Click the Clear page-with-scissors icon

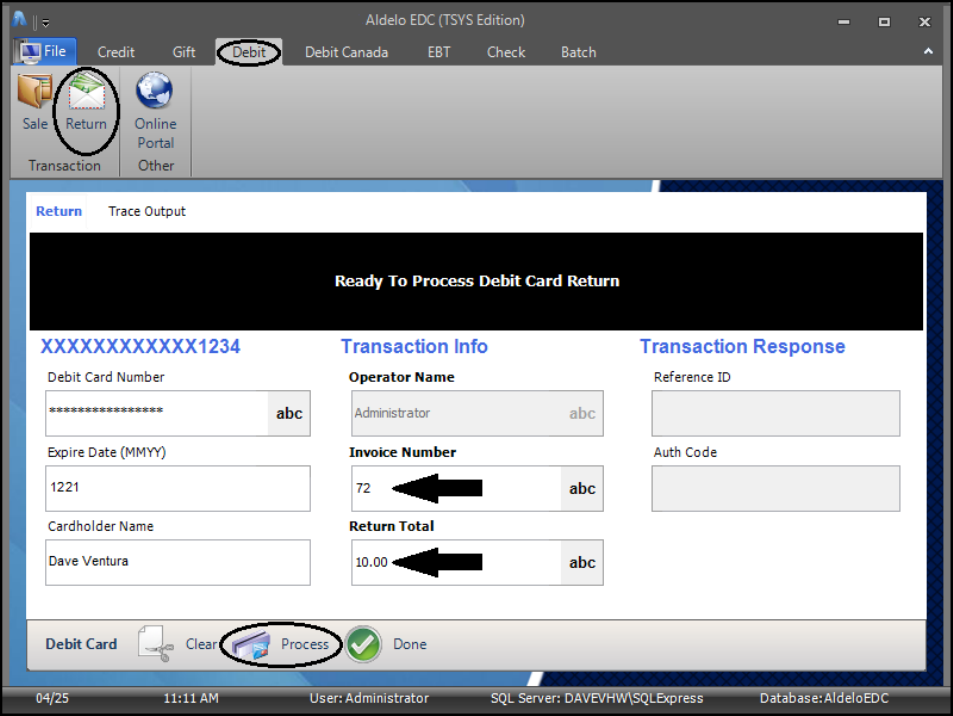click(156, 644)
